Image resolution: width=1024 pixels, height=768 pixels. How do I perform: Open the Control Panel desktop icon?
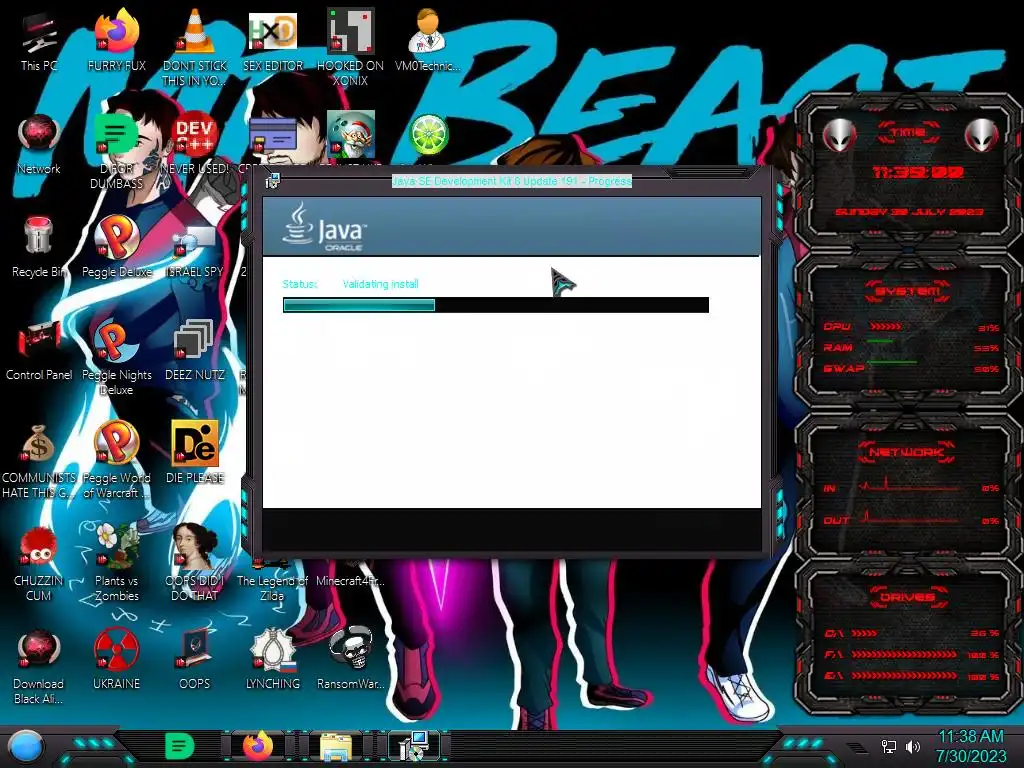(x=39, y=341)
